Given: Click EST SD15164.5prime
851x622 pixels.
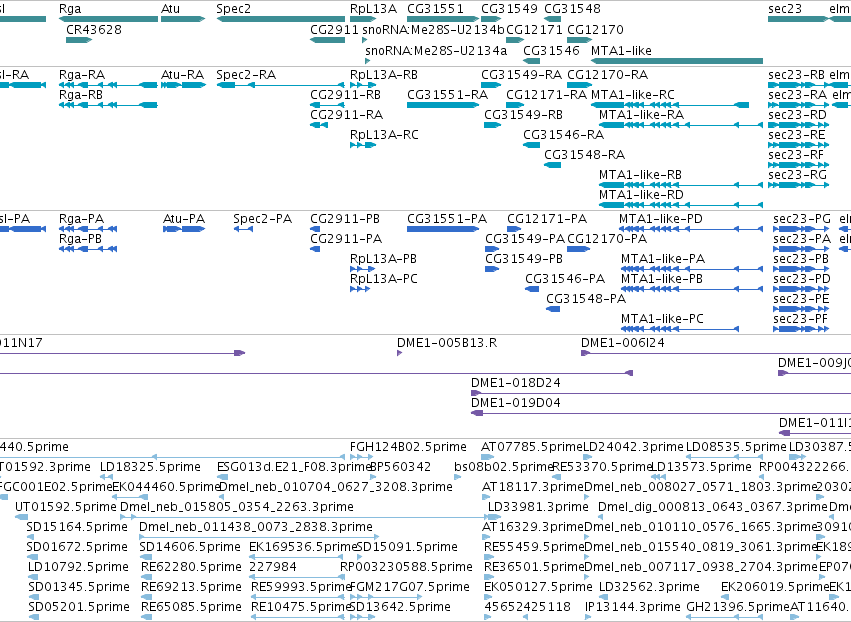Looking at the screenshot, I should click(x=30, y=538).
